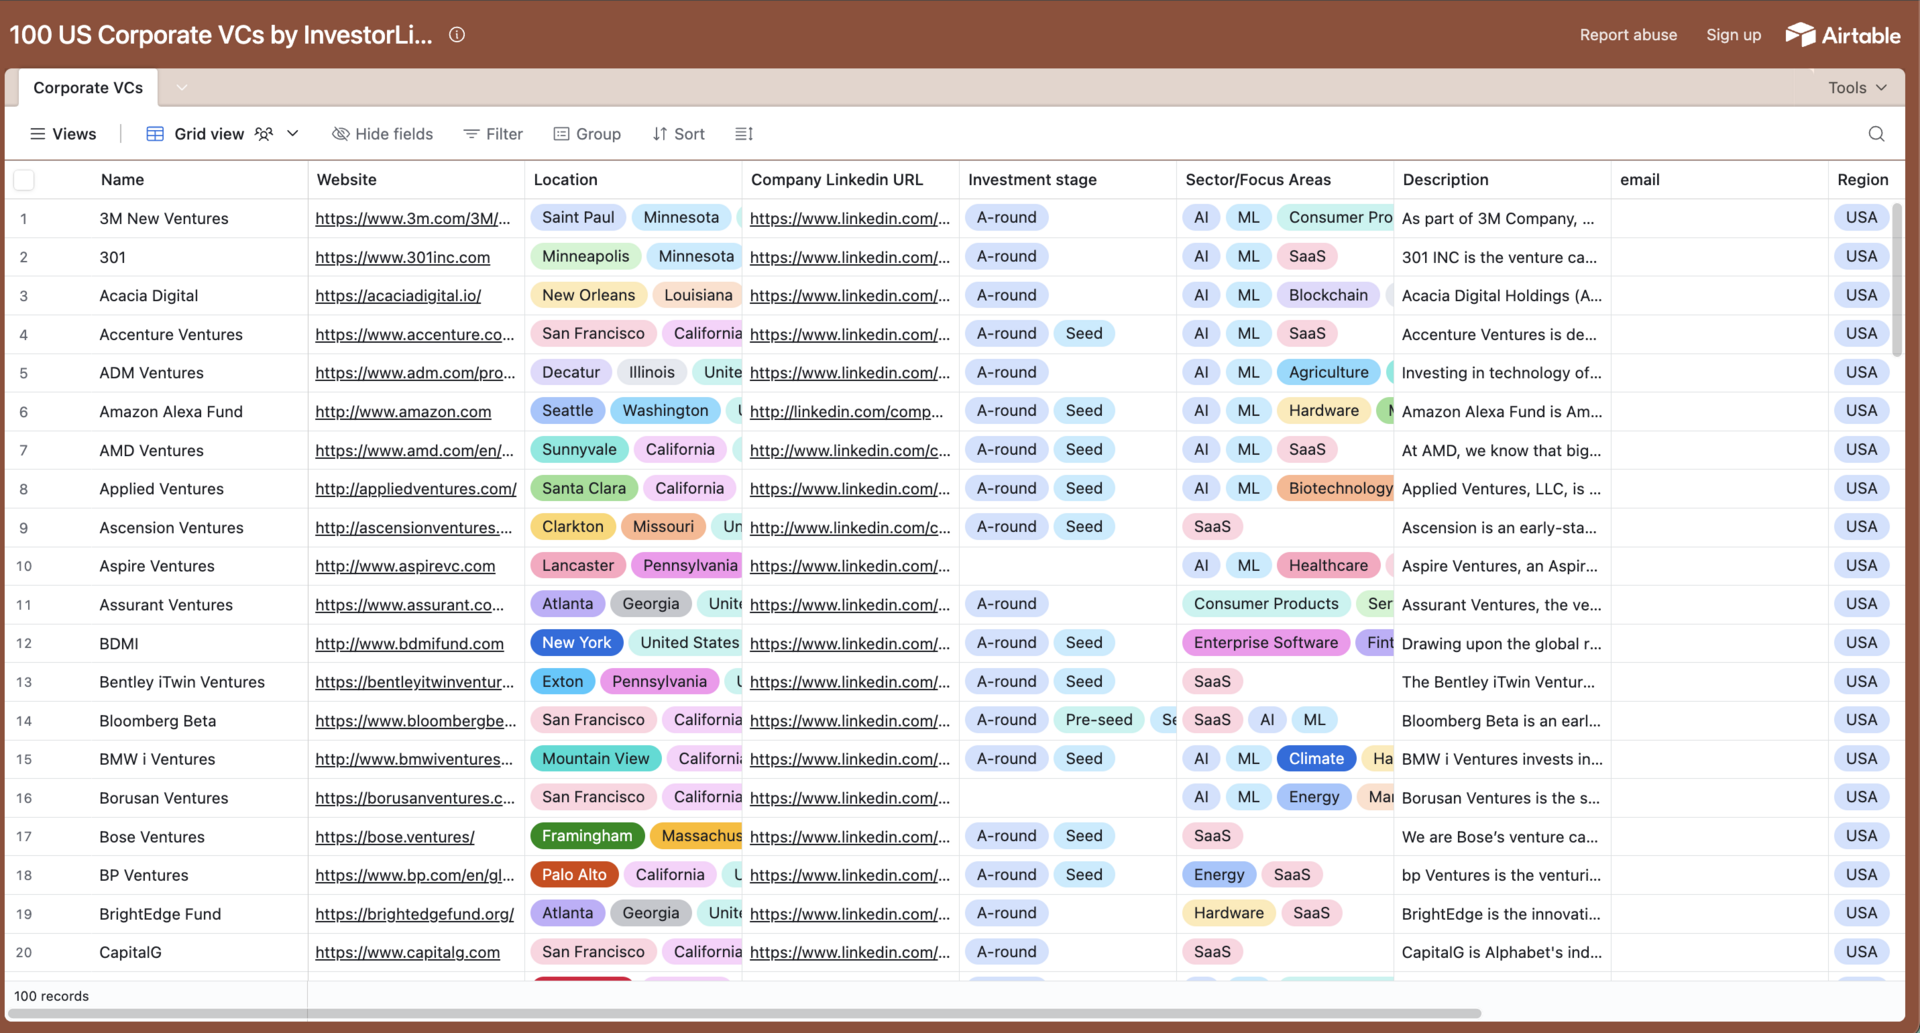This screenshot has height=1033, width=1920.
Task: Click the row height icon in toolbar
Action: 744,134
